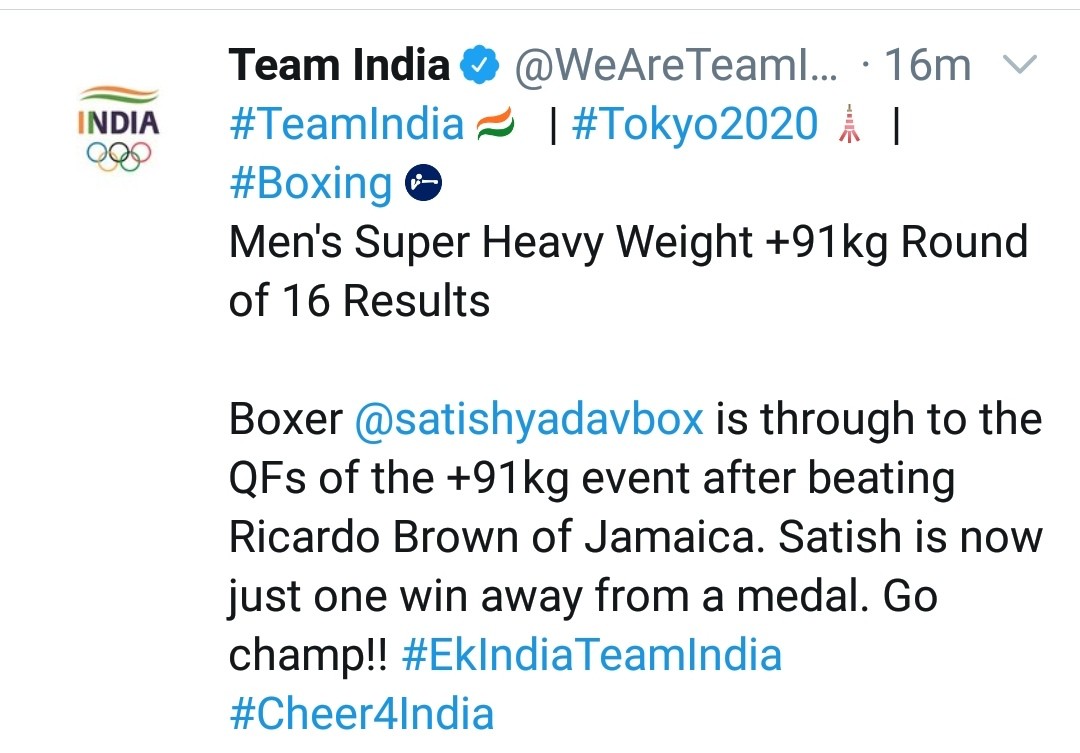Open the #TeamIndia hashtag
Image resolution: width=1080 pixels, height=753 pixels.
coord(346,125)
